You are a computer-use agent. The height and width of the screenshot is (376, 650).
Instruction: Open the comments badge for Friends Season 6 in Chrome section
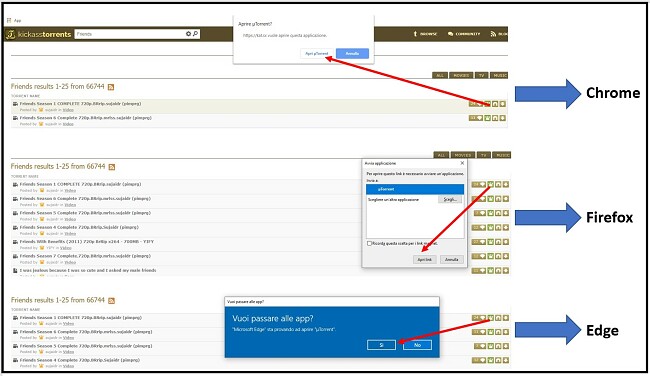pyautogui.click(x=476, y=118)
